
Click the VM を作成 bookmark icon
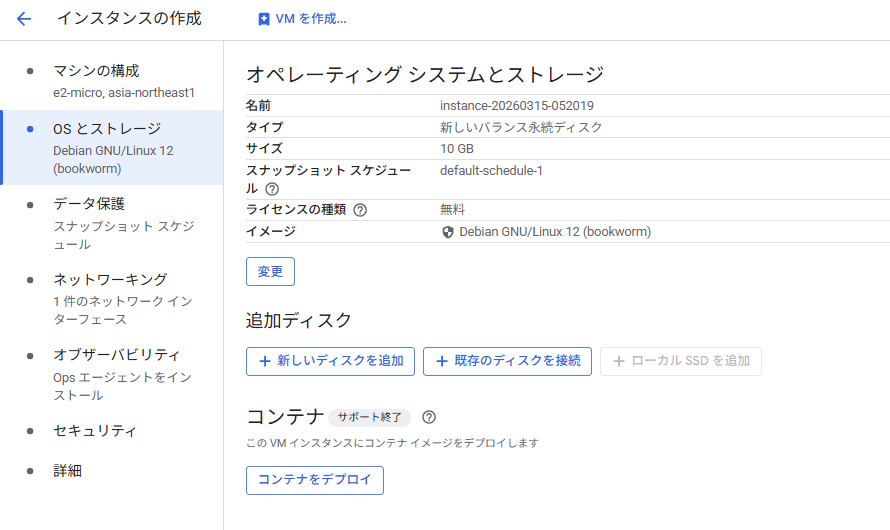click(x=264, y=19)
